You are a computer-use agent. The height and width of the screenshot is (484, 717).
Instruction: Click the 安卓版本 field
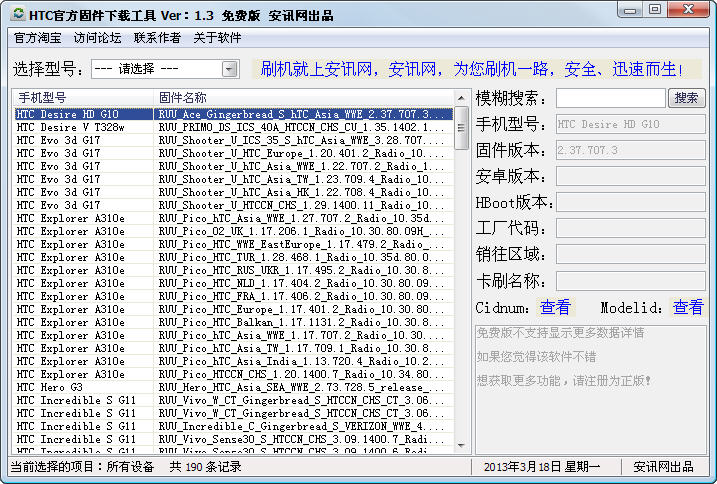pos(631,176)
